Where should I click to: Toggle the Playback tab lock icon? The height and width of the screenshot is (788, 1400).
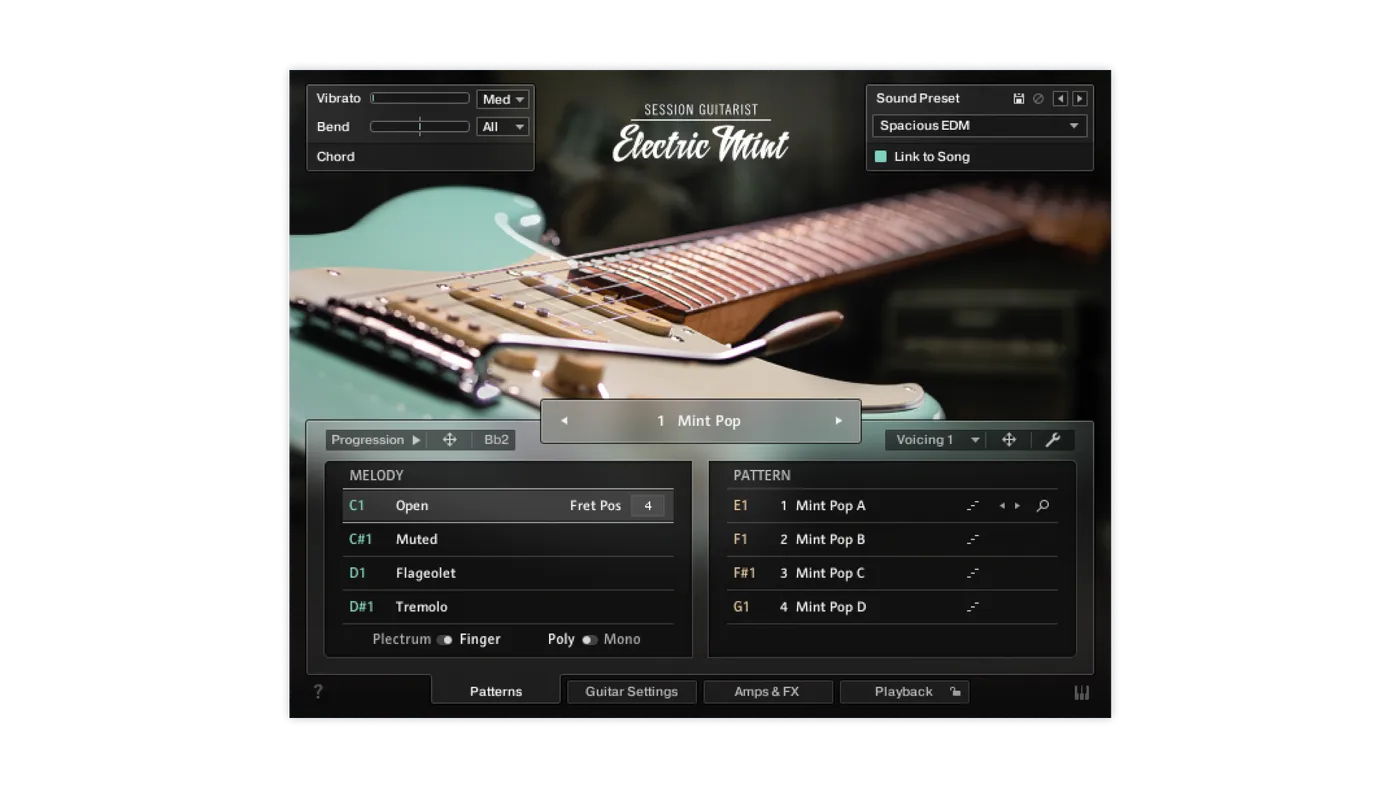pyautogui.click(x=955, y=692)
